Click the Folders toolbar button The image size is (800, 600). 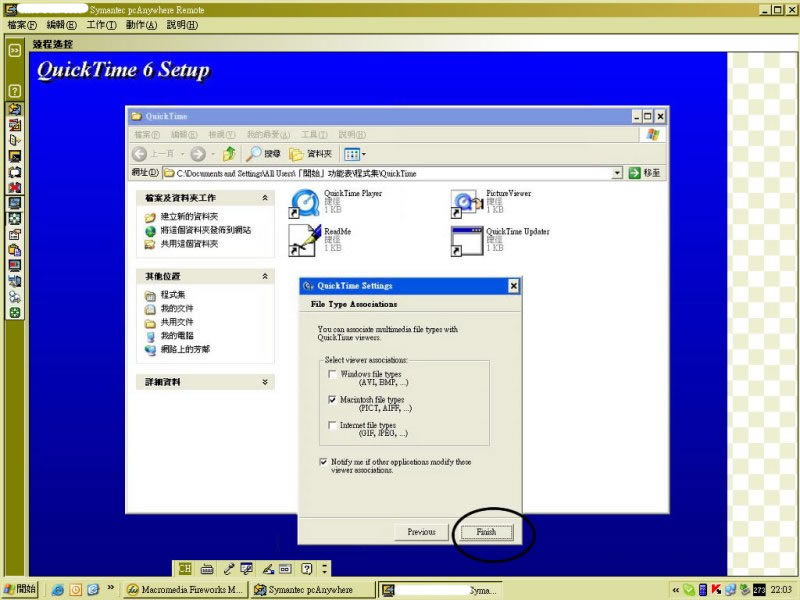(x=311, y=154)
